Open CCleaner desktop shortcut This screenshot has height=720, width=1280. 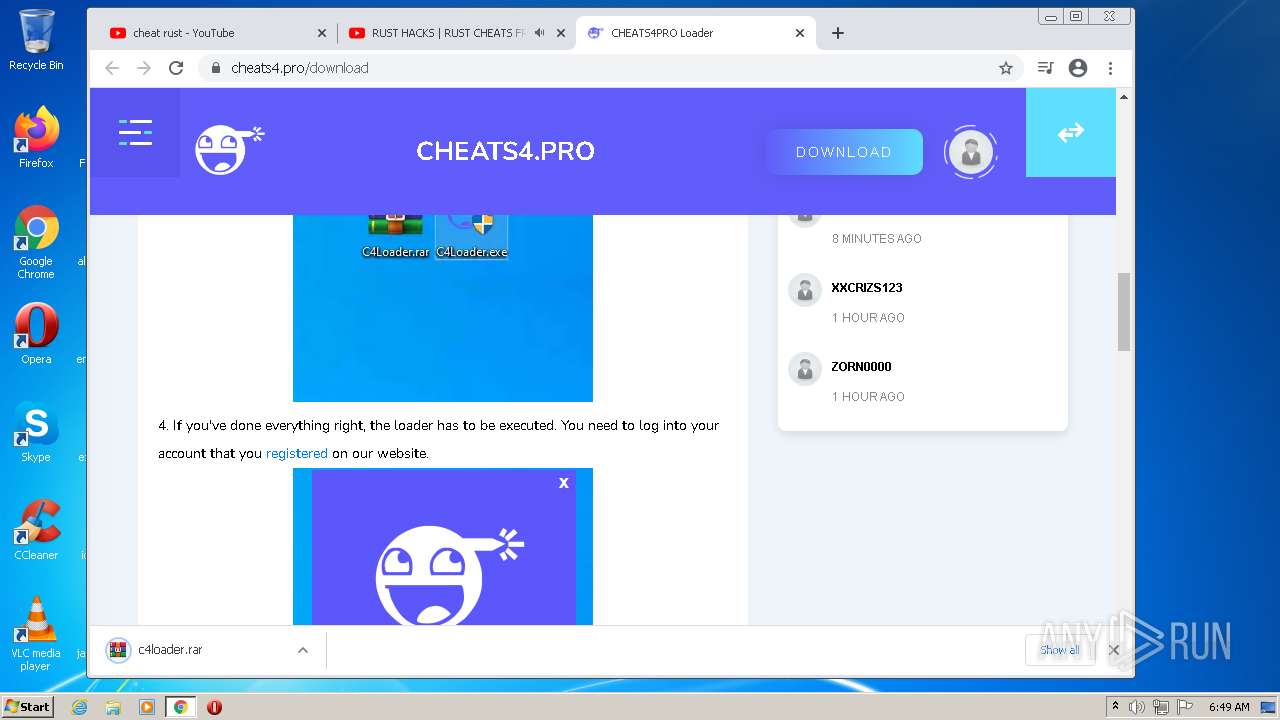point(36,530)
